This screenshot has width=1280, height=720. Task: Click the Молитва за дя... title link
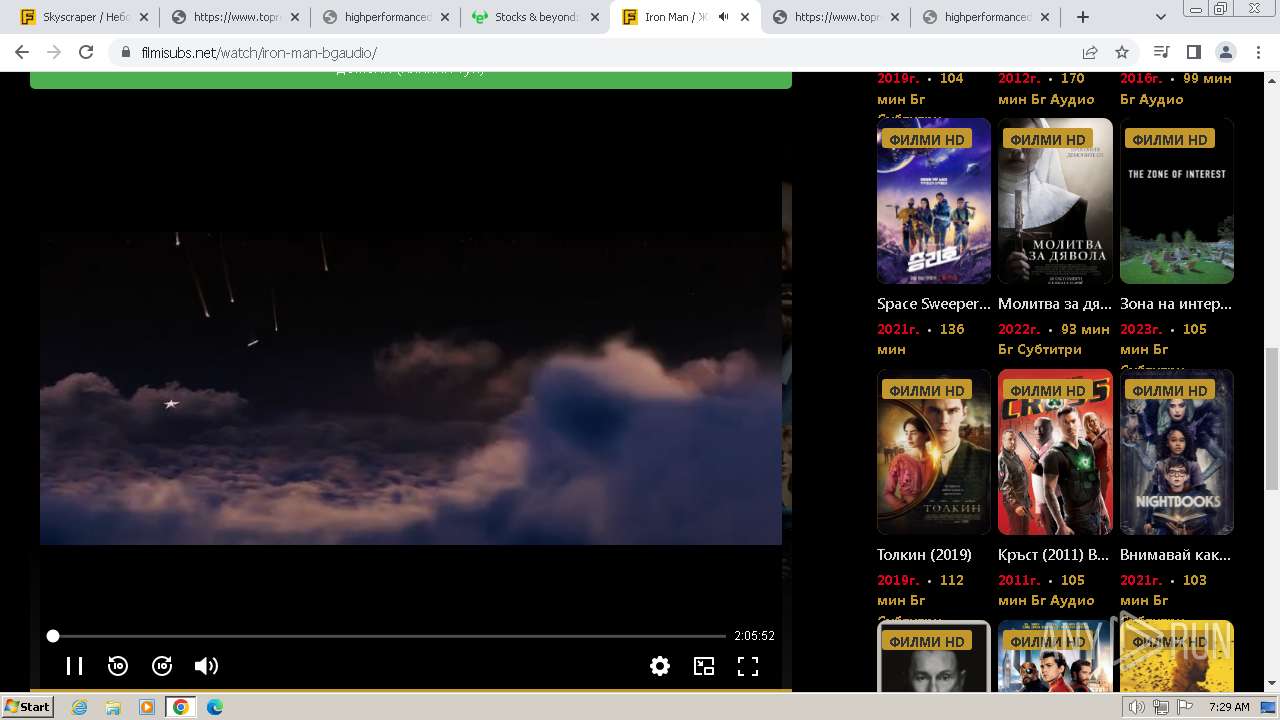coord(1055,303)
